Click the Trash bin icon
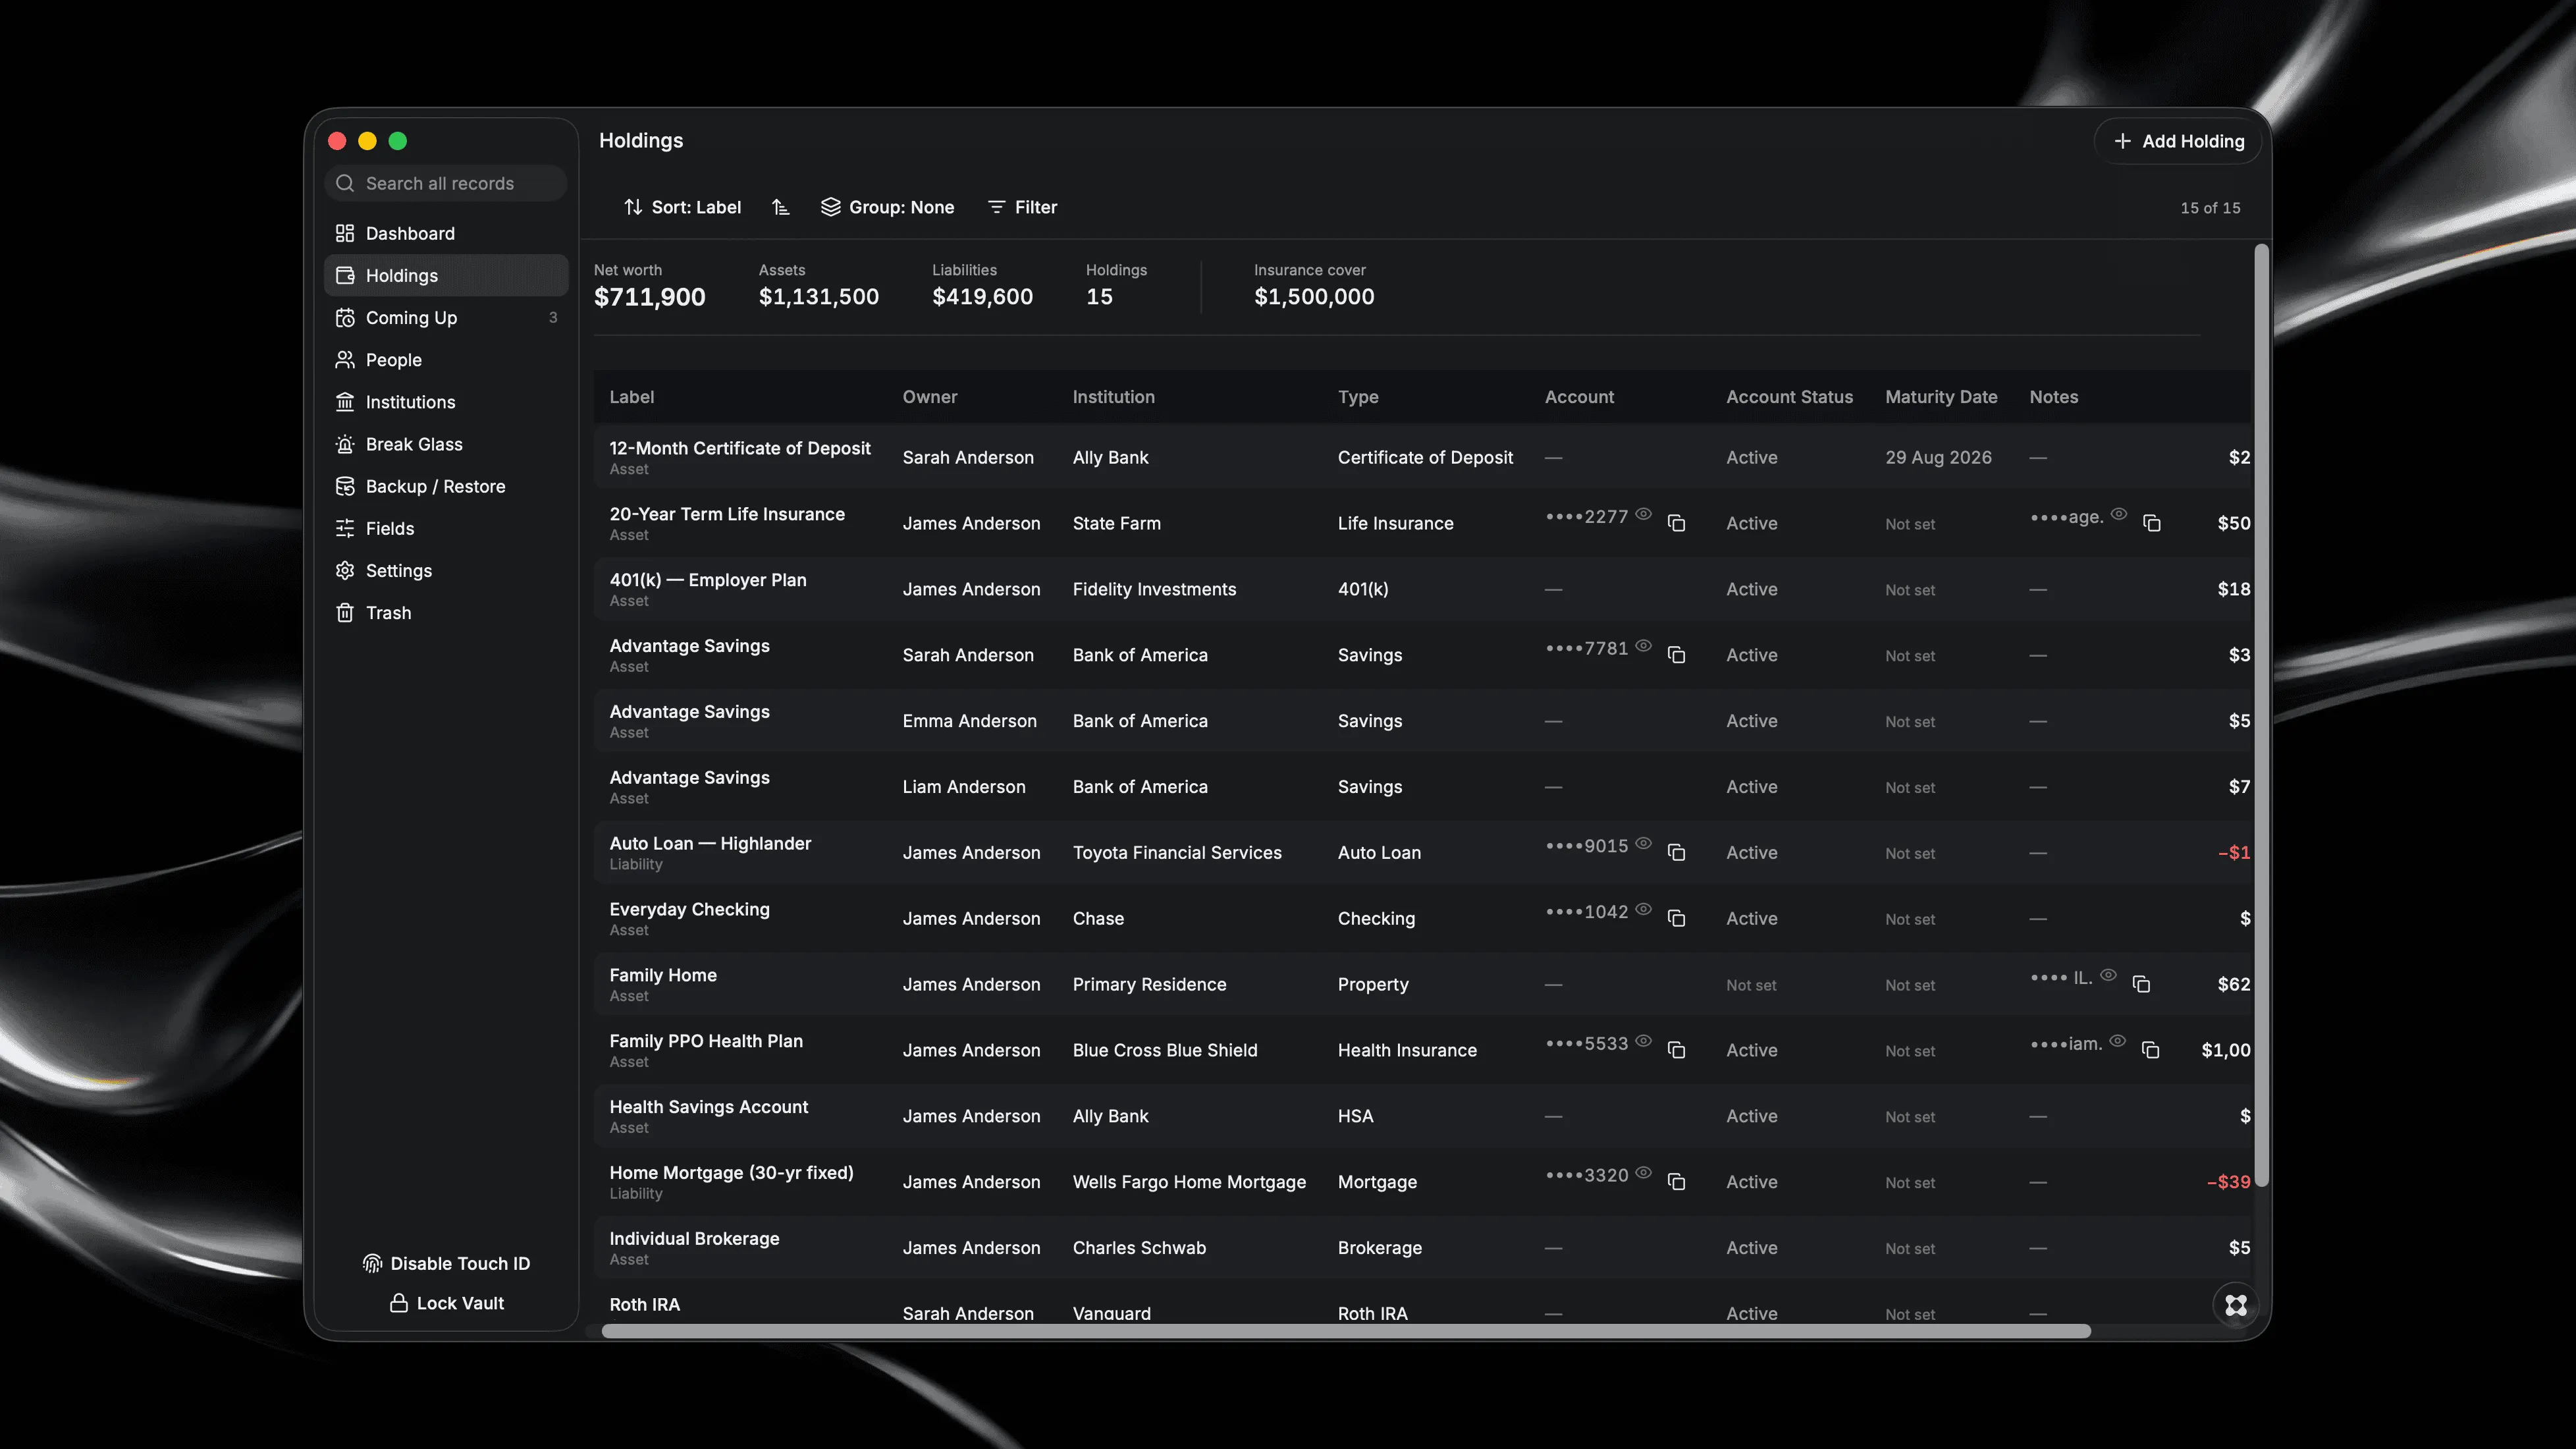 pyautogui.click(x=345, y=613)
